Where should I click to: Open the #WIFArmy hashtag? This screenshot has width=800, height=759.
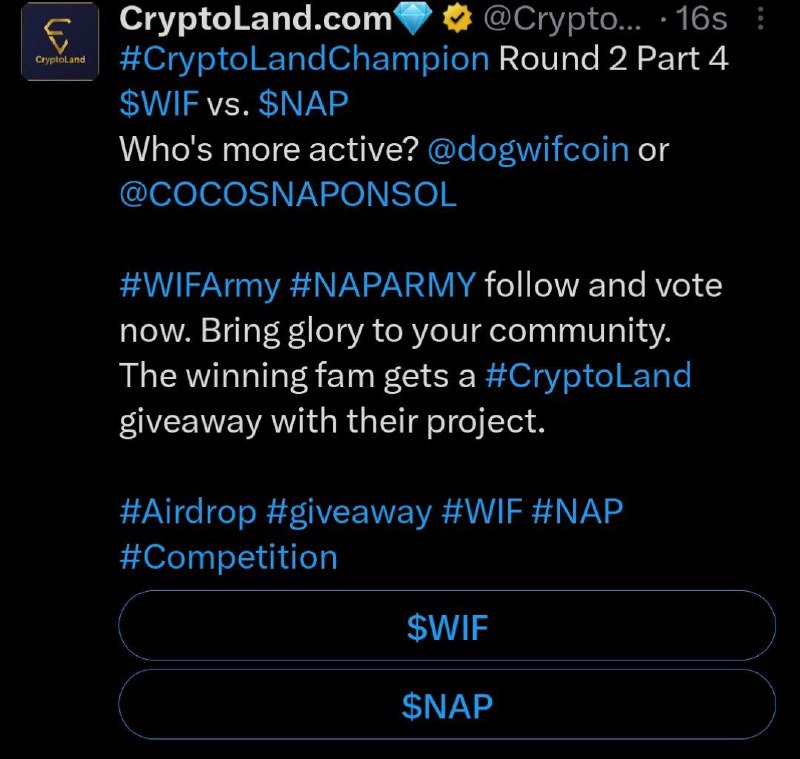point(200,286)
